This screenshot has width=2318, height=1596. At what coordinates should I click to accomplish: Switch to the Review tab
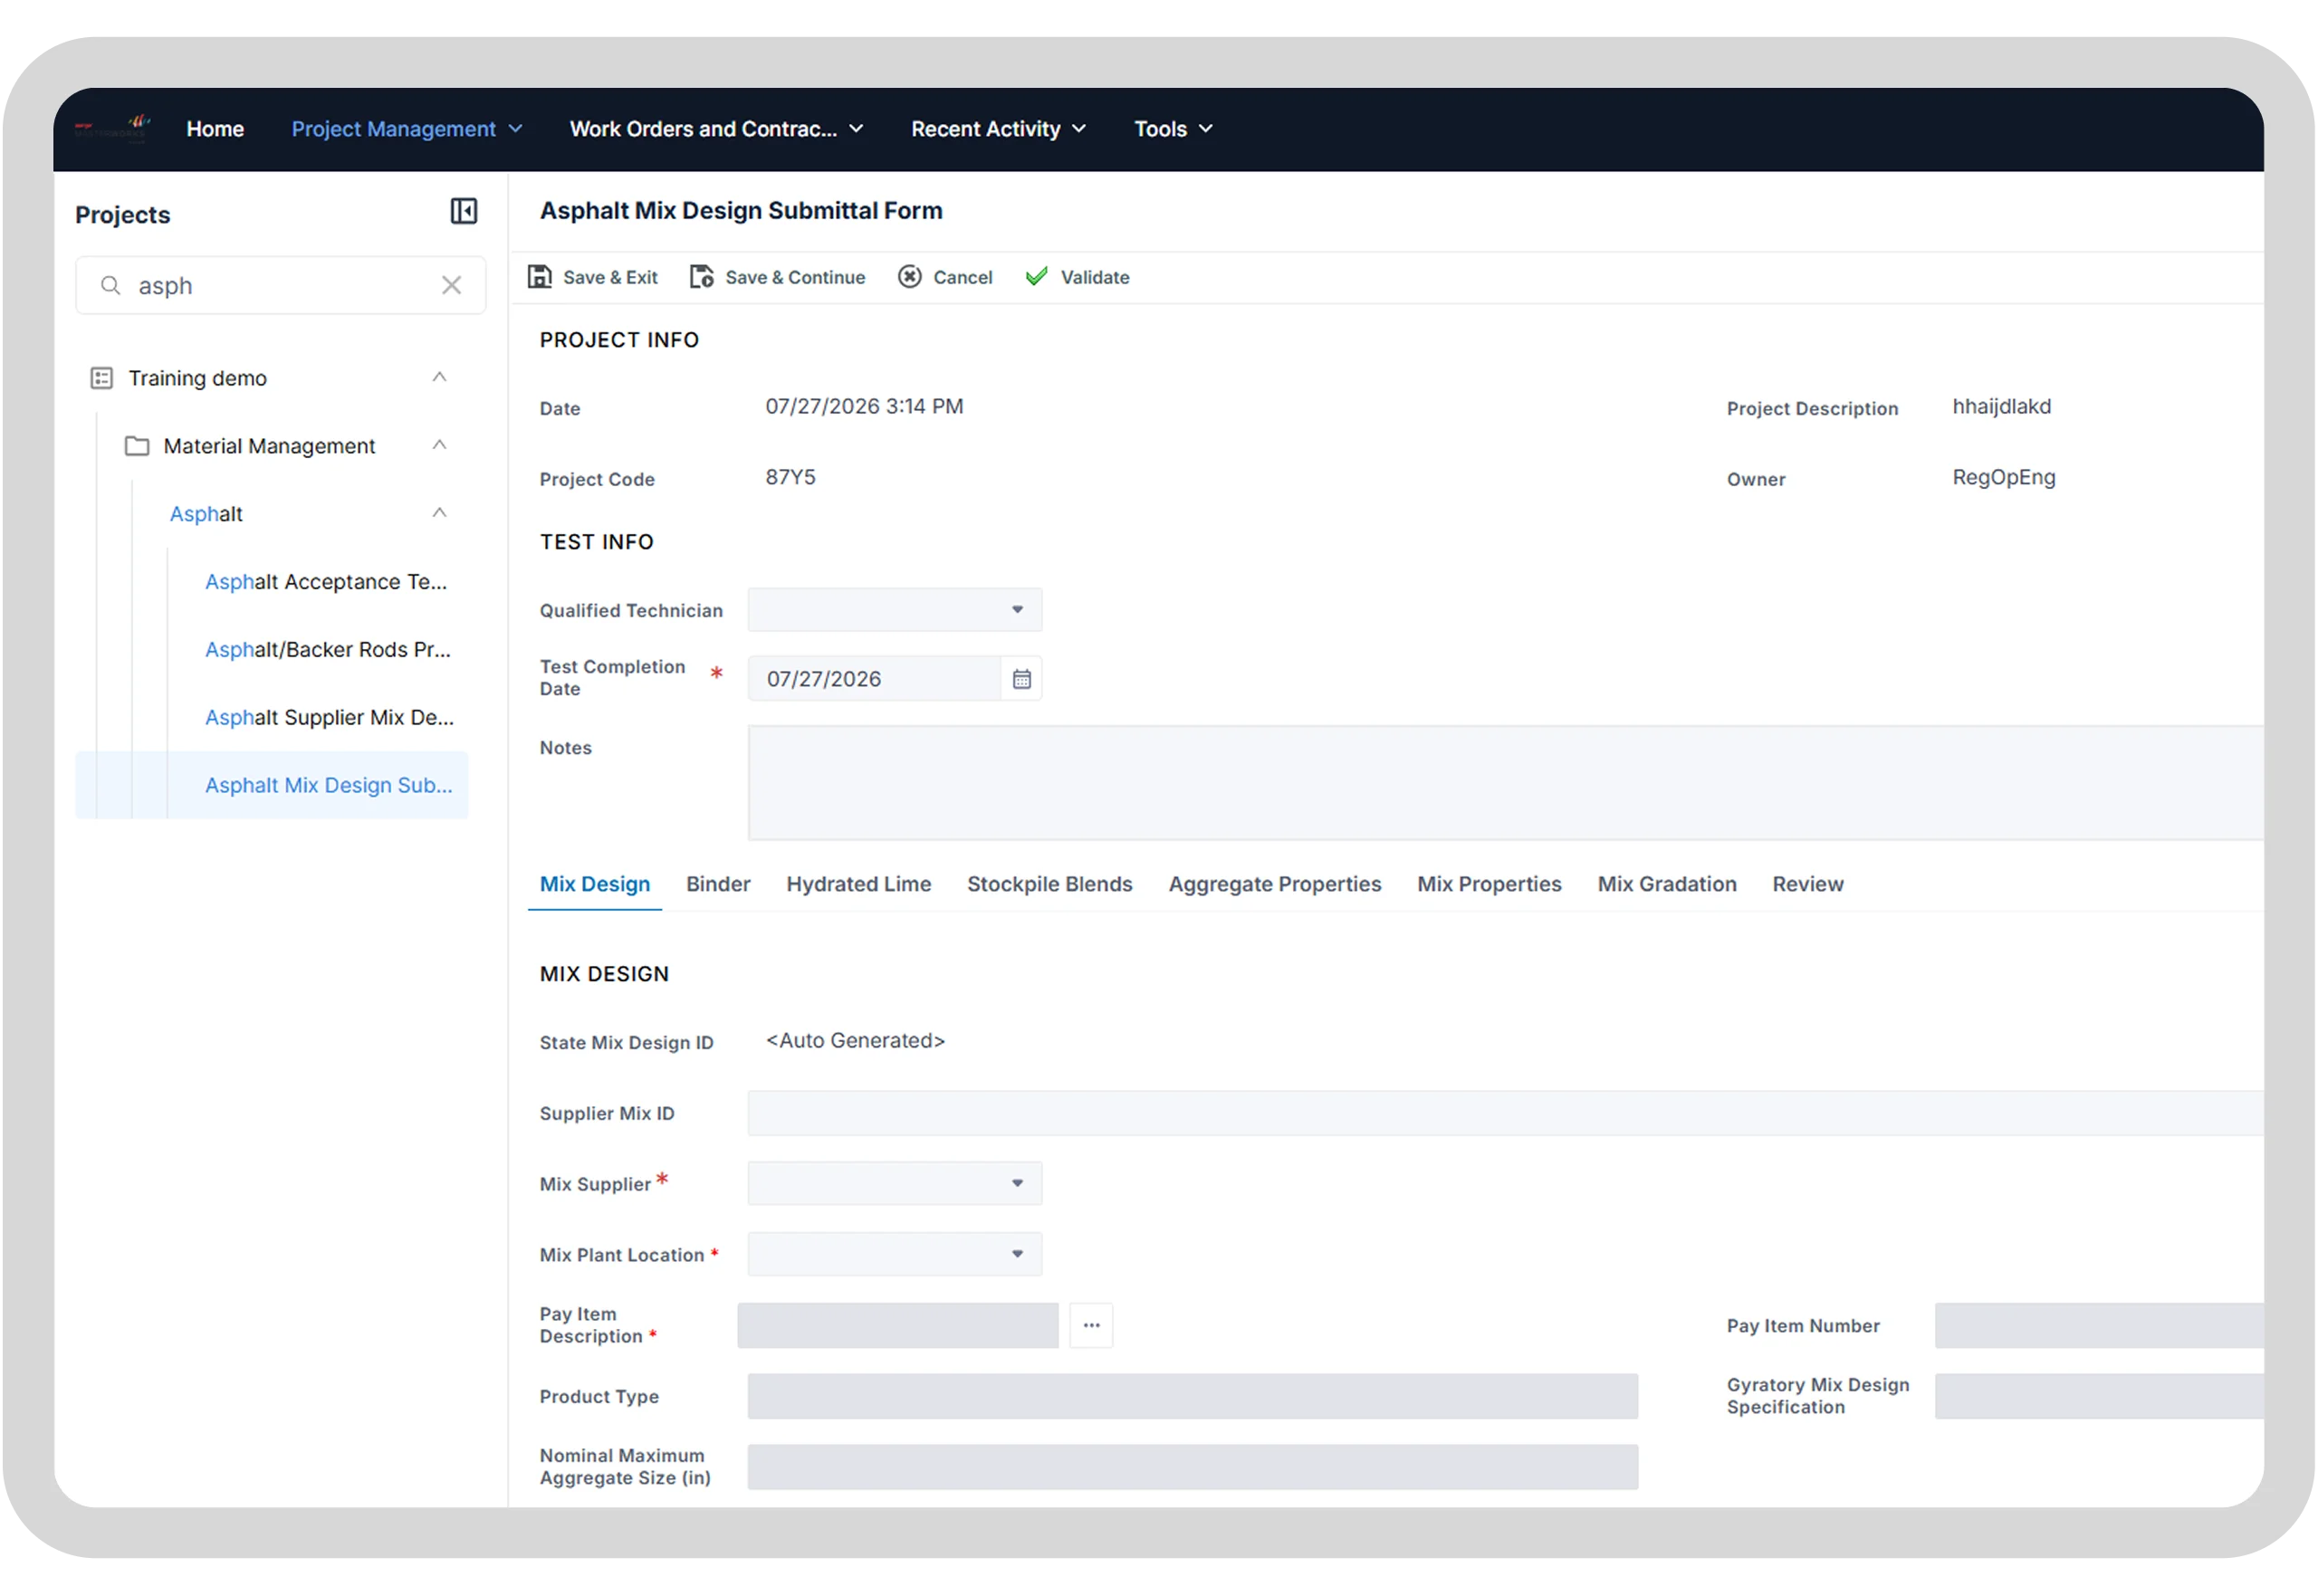[x=1807, y=885]
